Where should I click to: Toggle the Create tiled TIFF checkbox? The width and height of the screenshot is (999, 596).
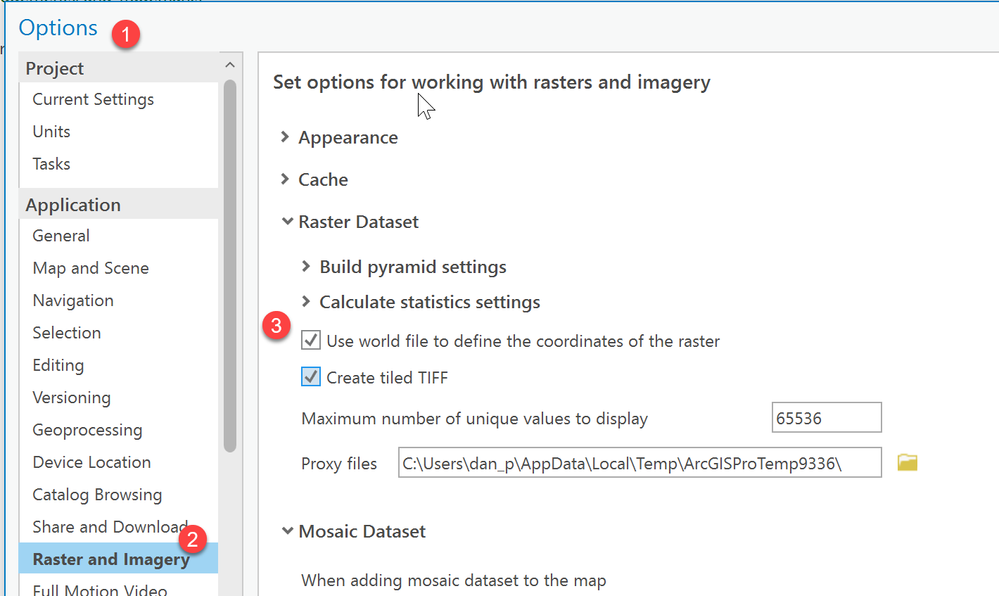(311, 377)
